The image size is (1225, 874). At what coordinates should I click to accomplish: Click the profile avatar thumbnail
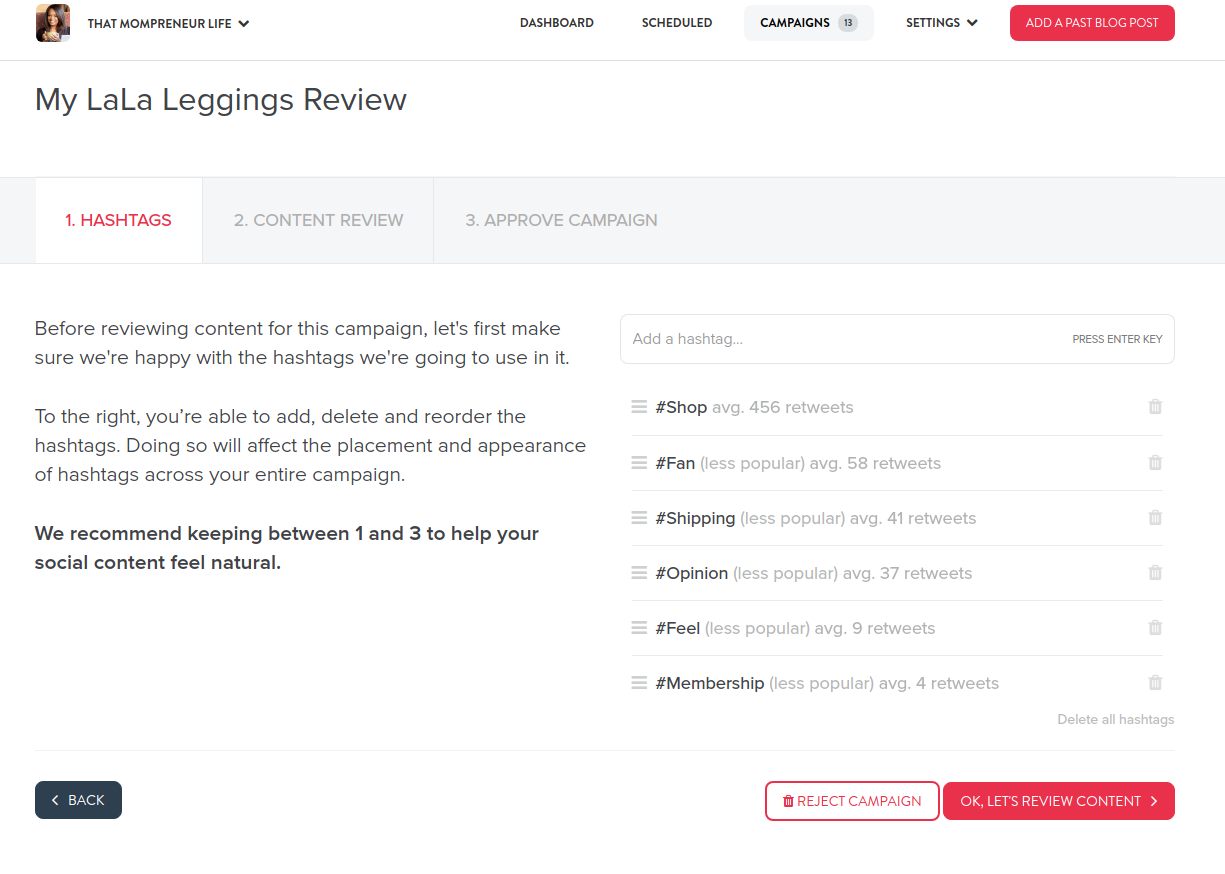[x=53, y=23]
